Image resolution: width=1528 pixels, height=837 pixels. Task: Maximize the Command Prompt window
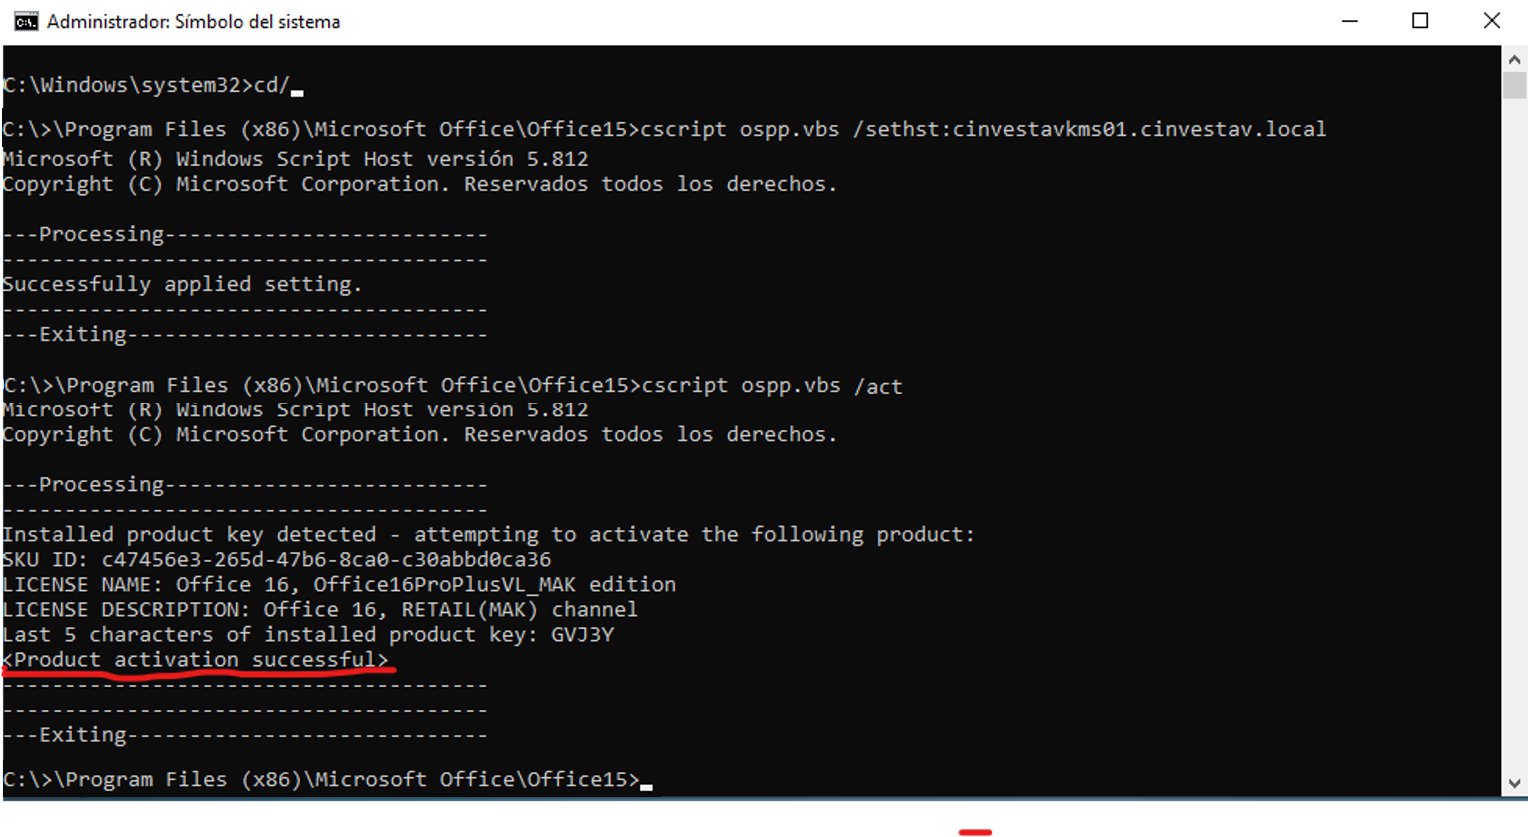tap(1420, 21)
